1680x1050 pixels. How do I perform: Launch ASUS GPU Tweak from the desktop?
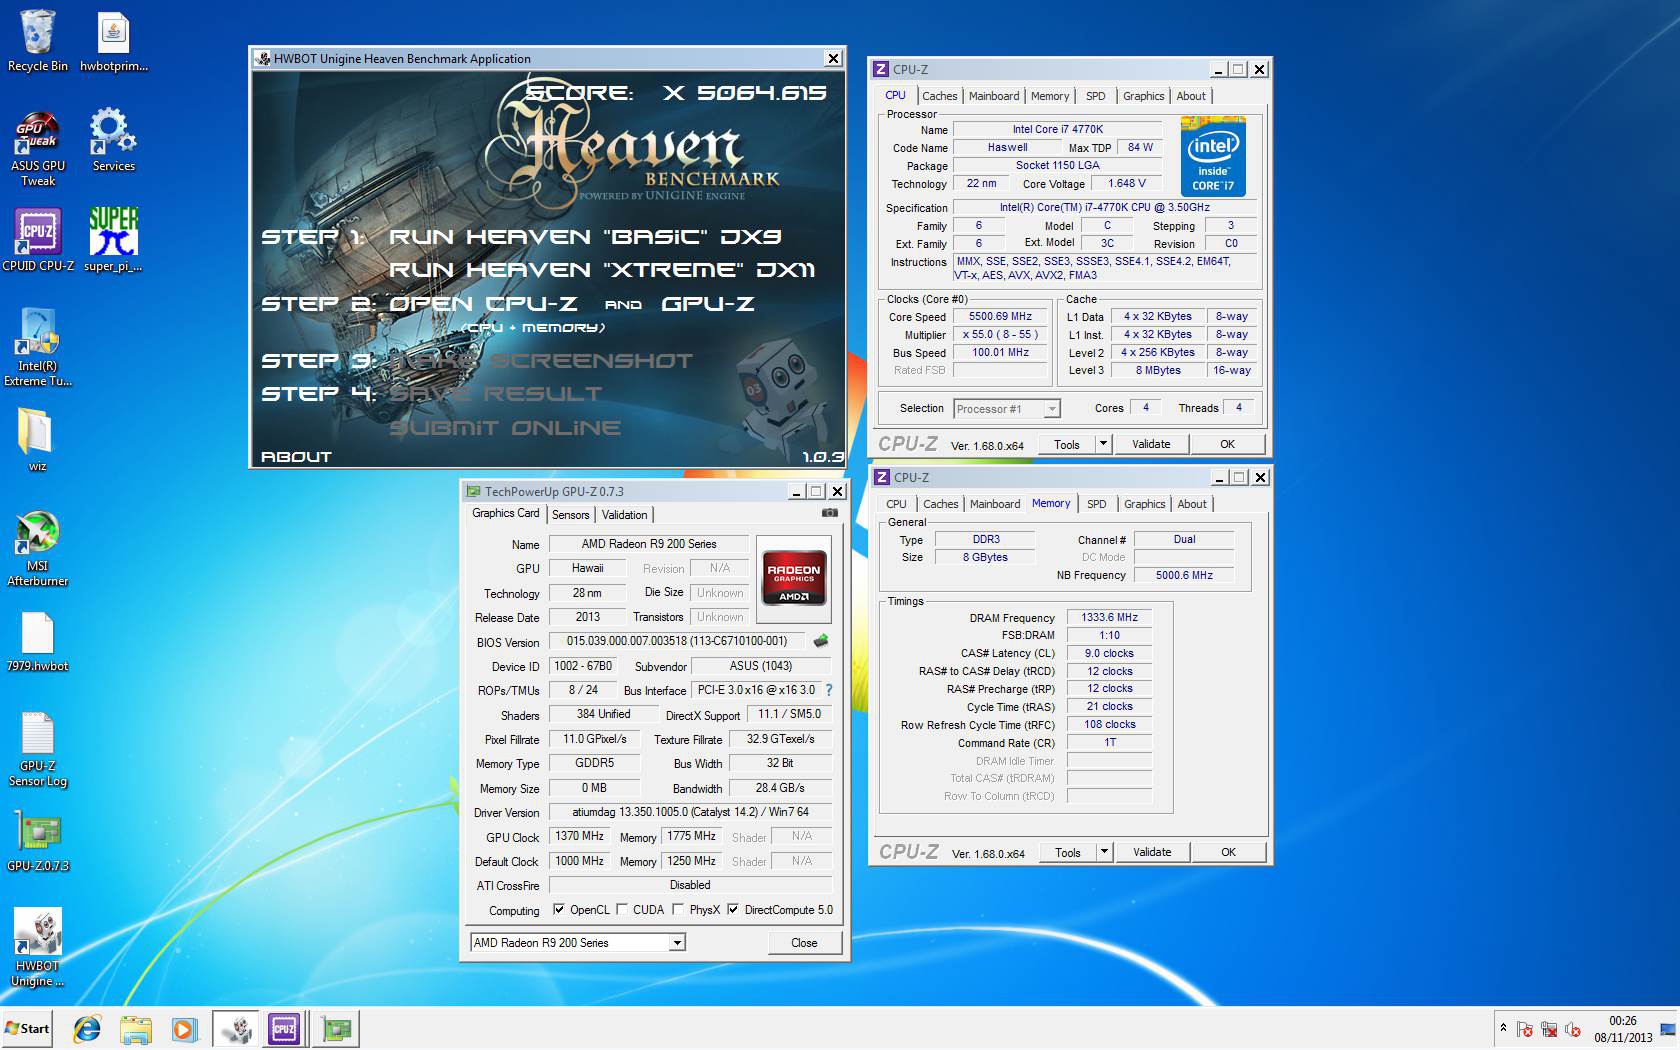pos(38,147)
